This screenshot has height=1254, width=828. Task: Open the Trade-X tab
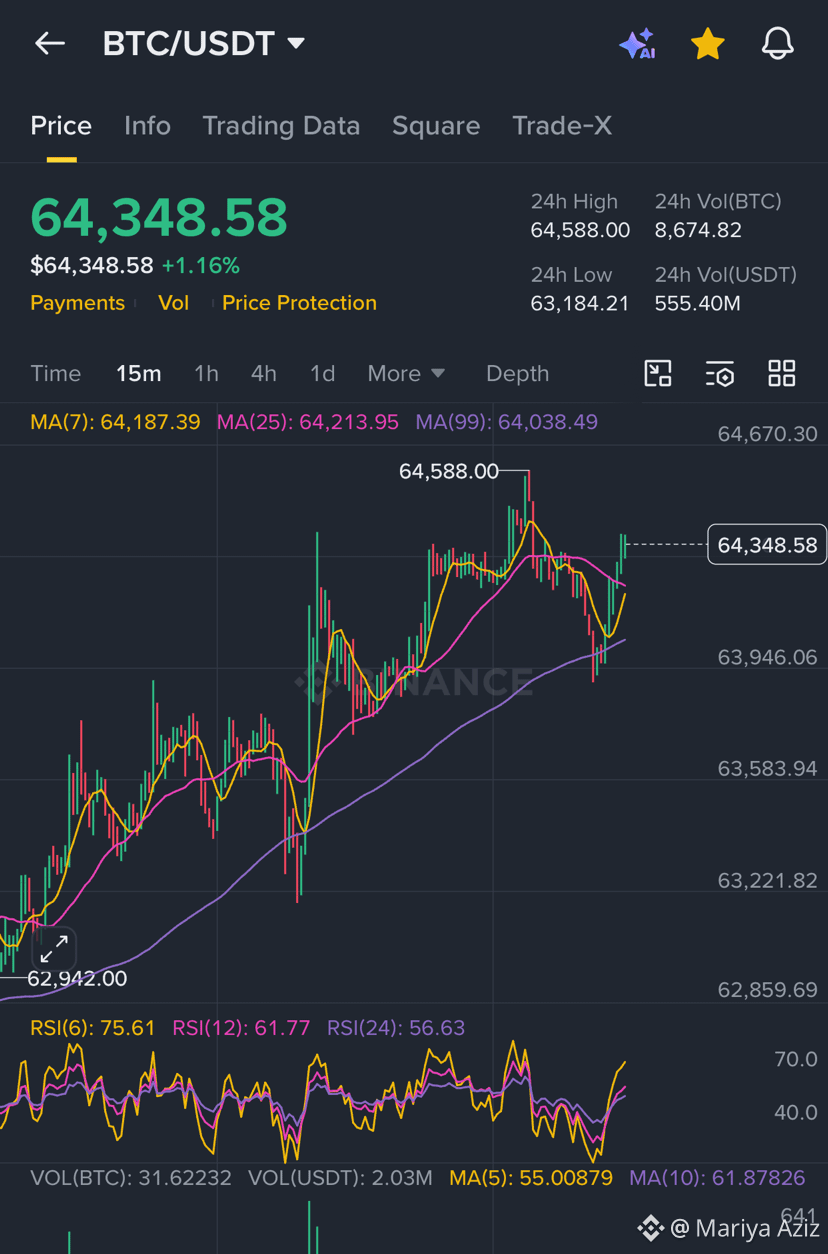(562, 125)
